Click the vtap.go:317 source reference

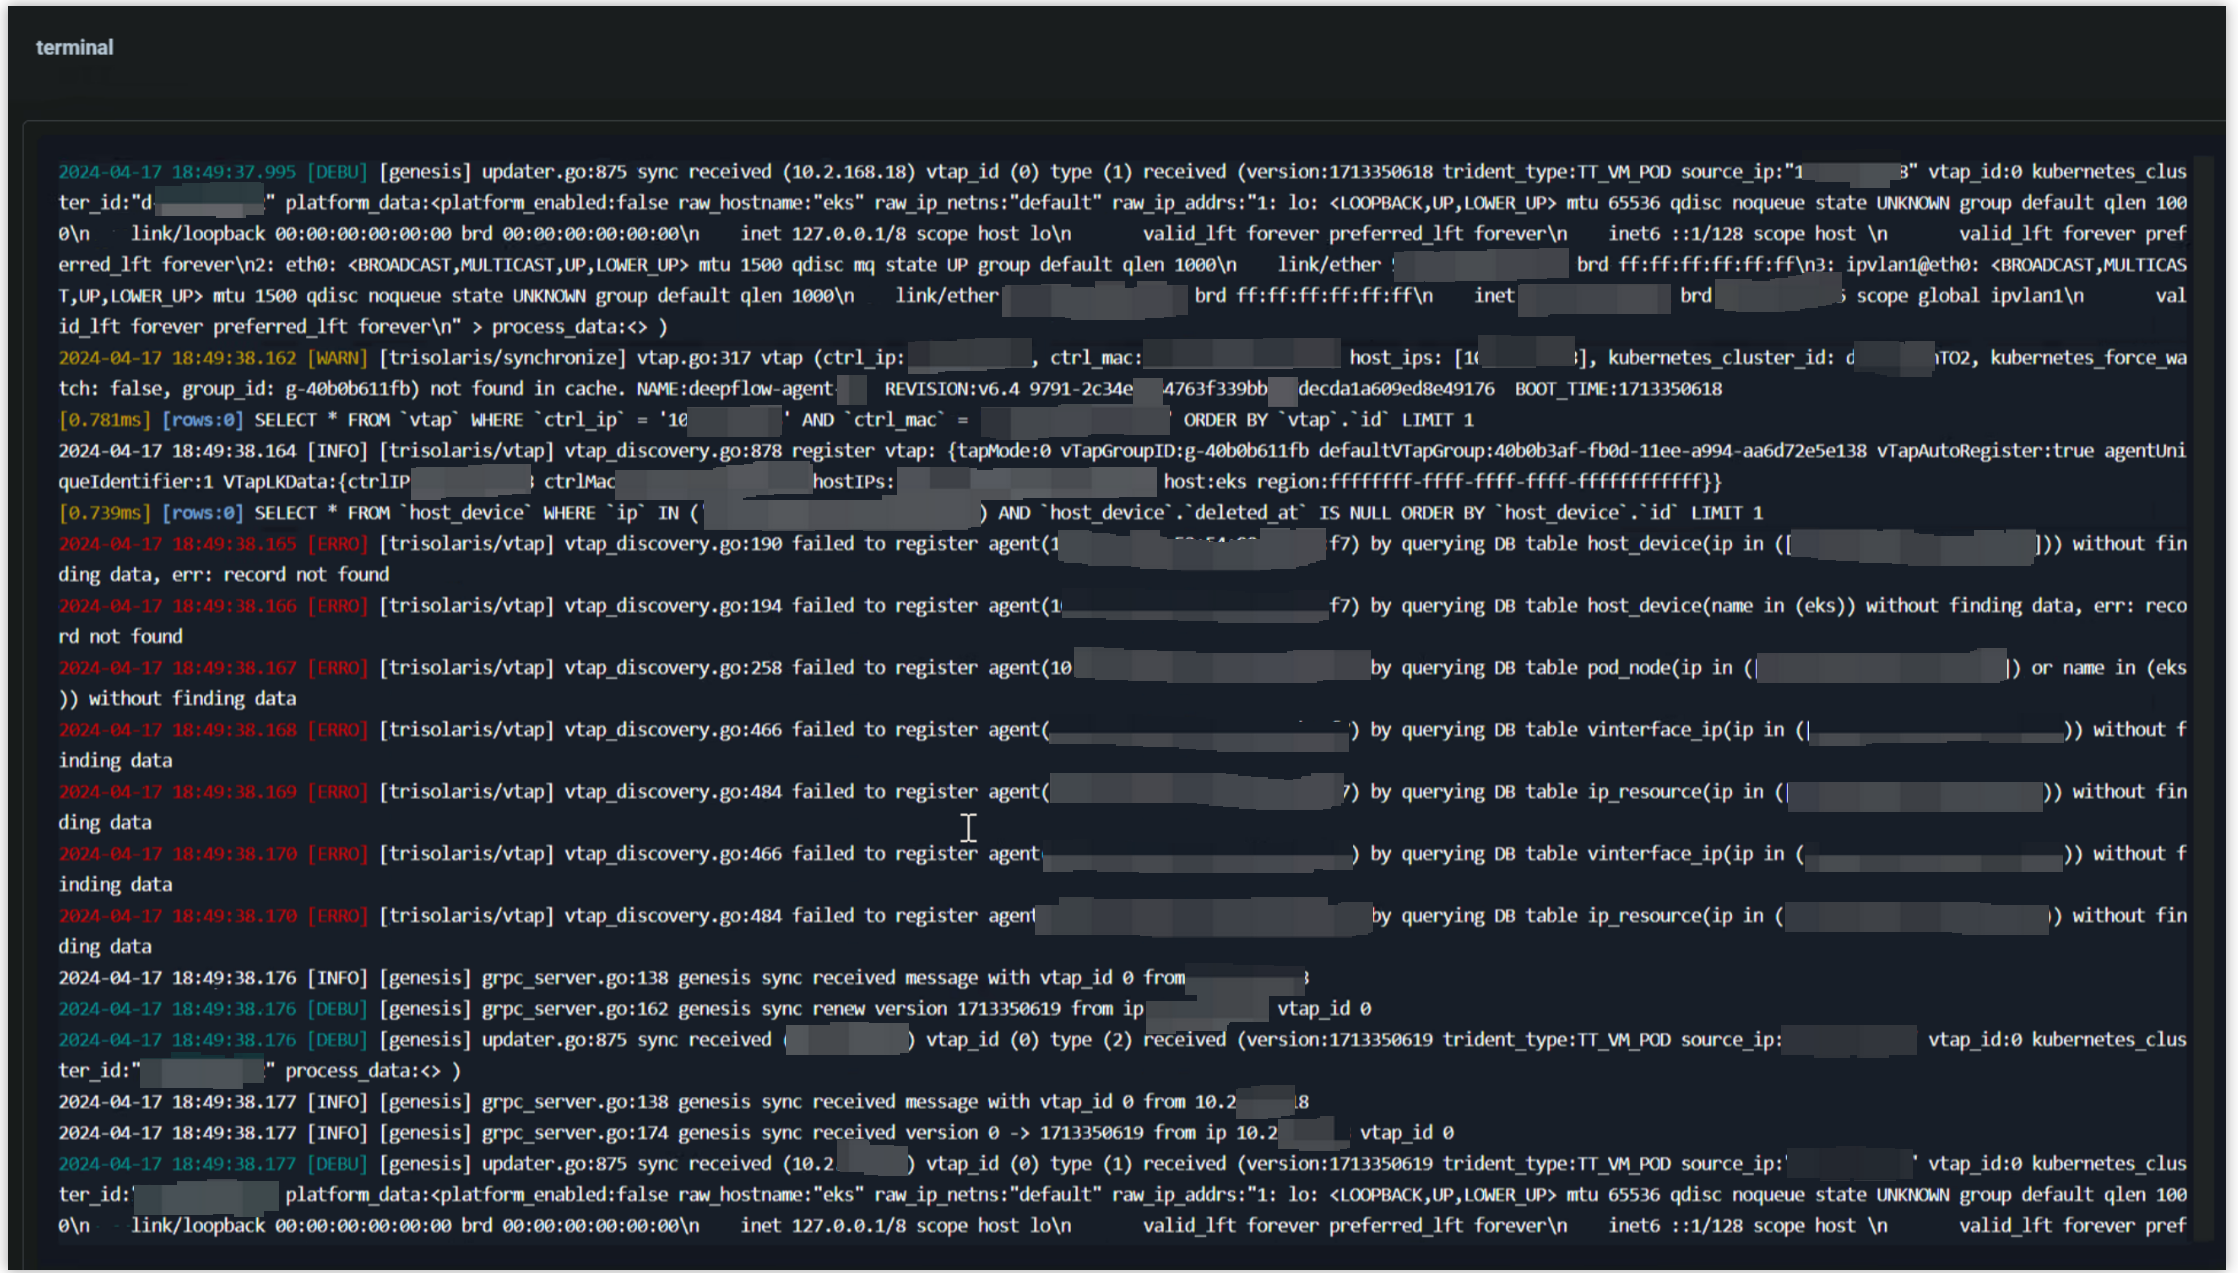[x=693, y=358]
